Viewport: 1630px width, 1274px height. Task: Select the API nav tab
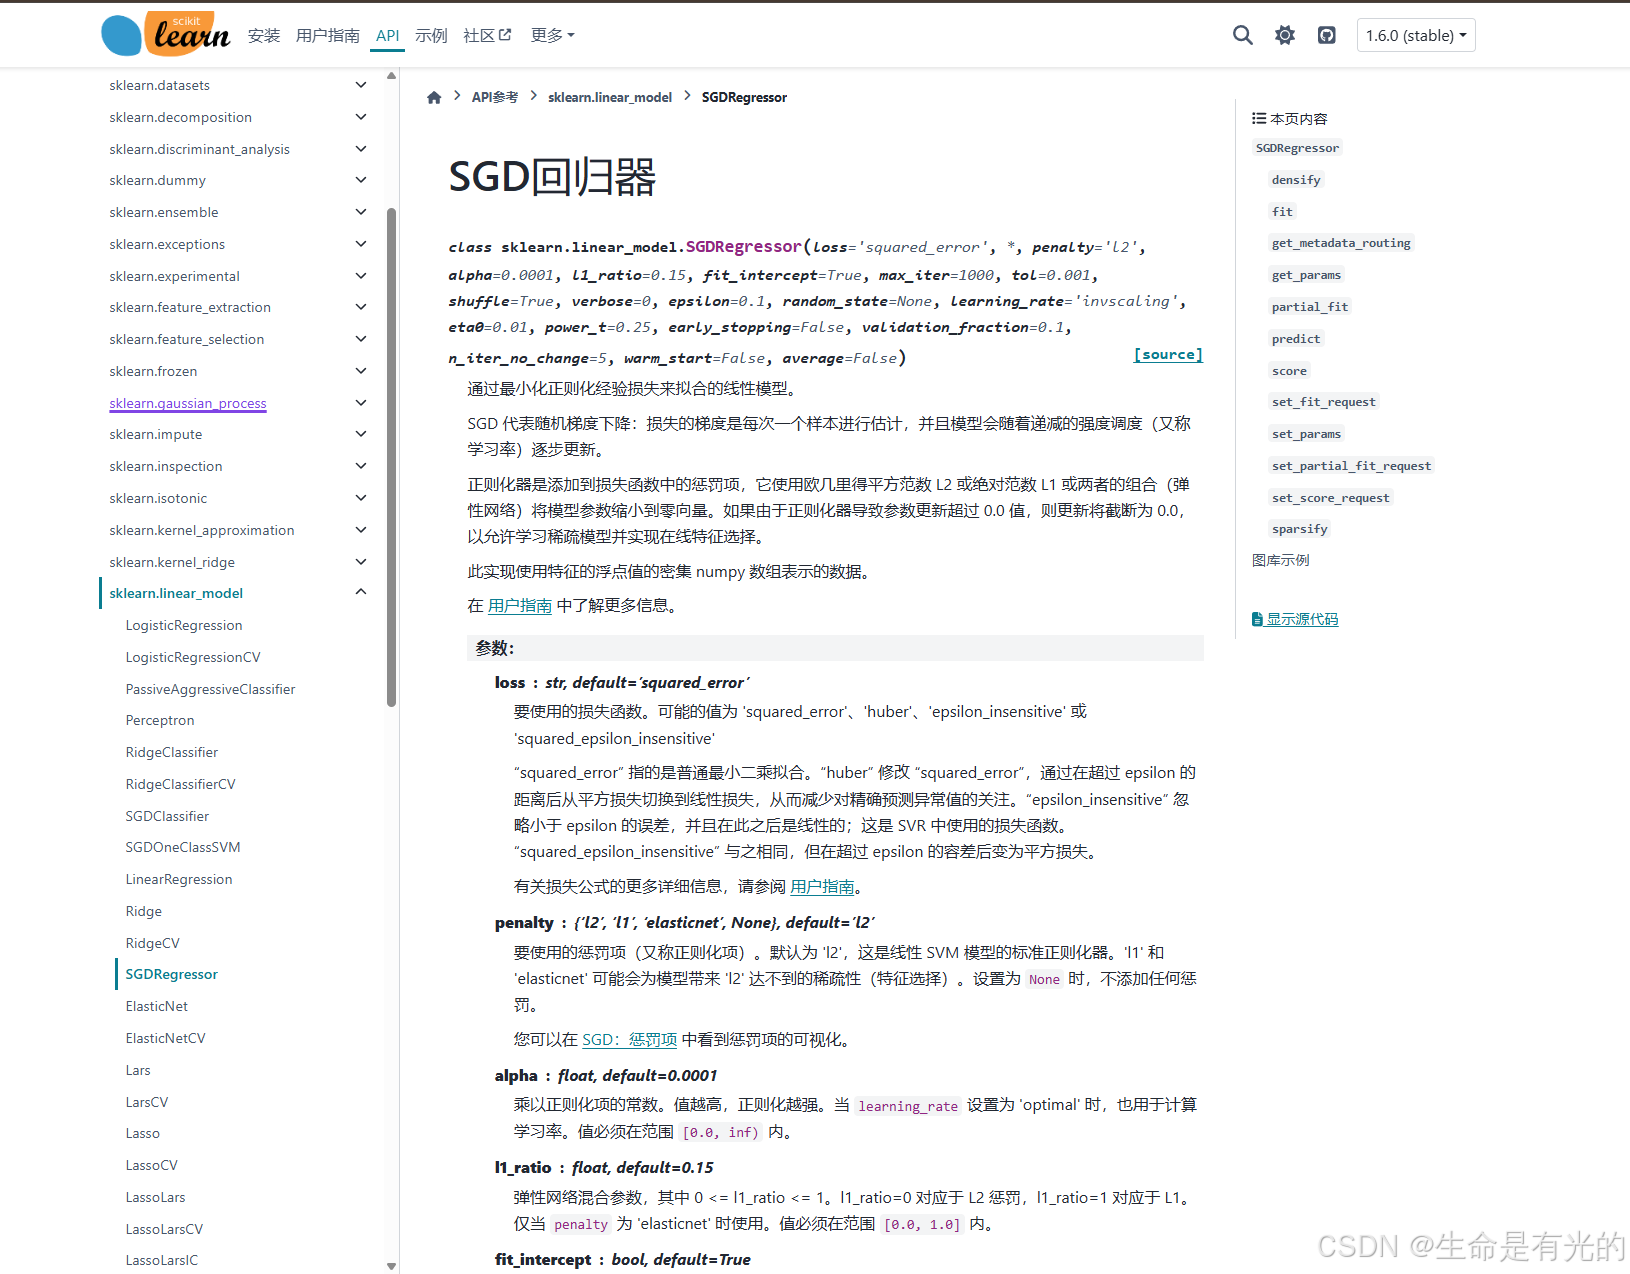tap(387, 36)
